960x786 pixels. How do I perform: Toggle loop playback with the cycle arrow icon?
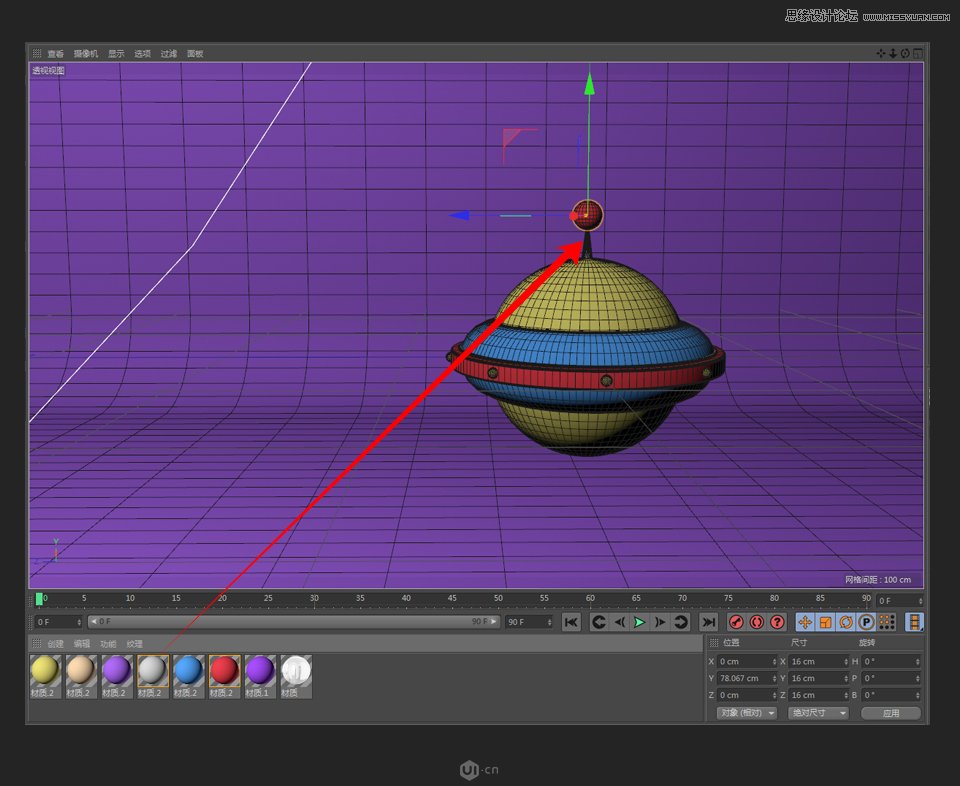coord(681,622)
